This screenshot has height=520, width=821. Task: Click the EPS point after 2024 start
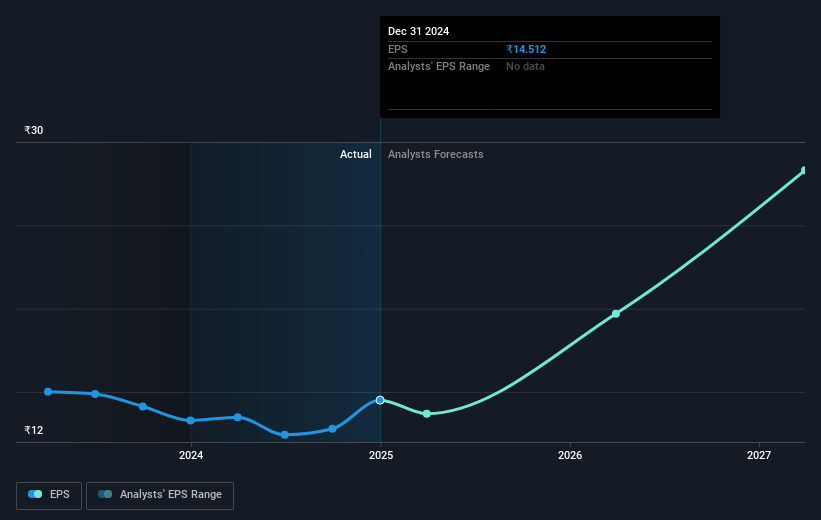(x=238, y=417)
